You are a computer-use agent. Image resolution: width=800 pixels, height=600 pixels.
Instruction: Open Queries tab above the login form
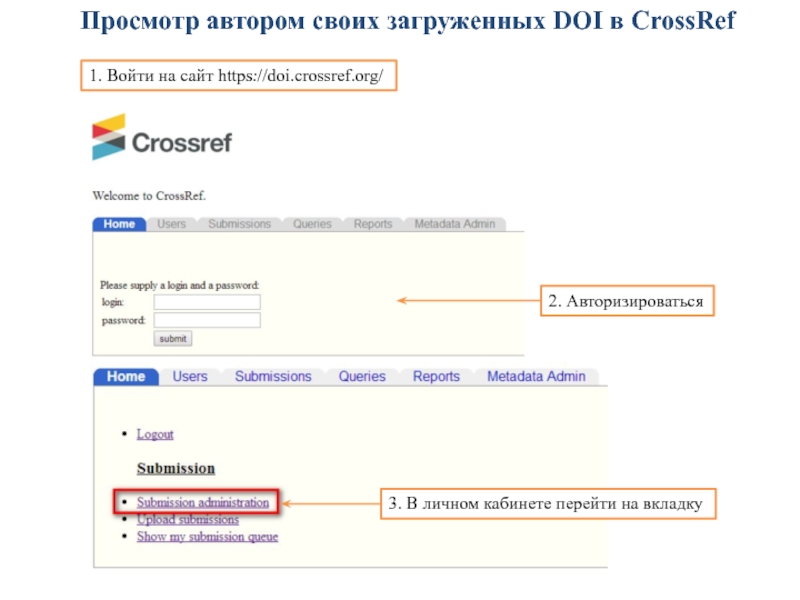312,224
